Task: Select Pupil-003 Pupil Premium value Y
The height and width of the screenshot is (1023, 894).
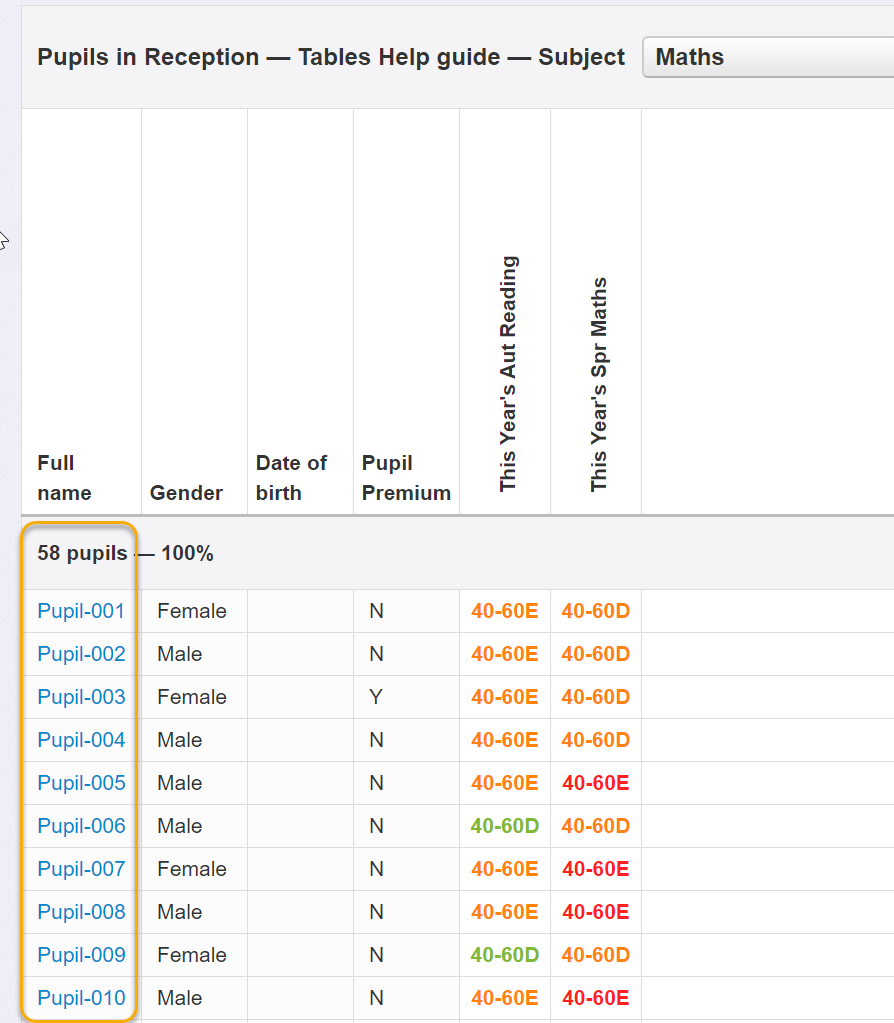Action: click(376, 697)
